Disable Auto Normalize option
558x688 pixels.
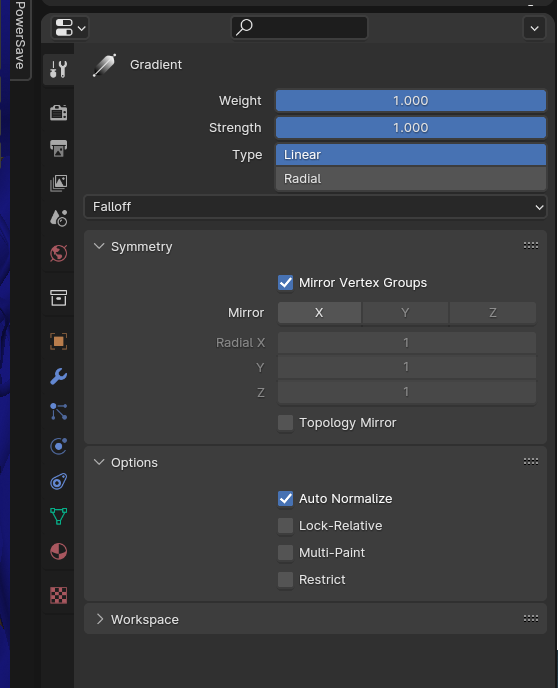point(286,498)
